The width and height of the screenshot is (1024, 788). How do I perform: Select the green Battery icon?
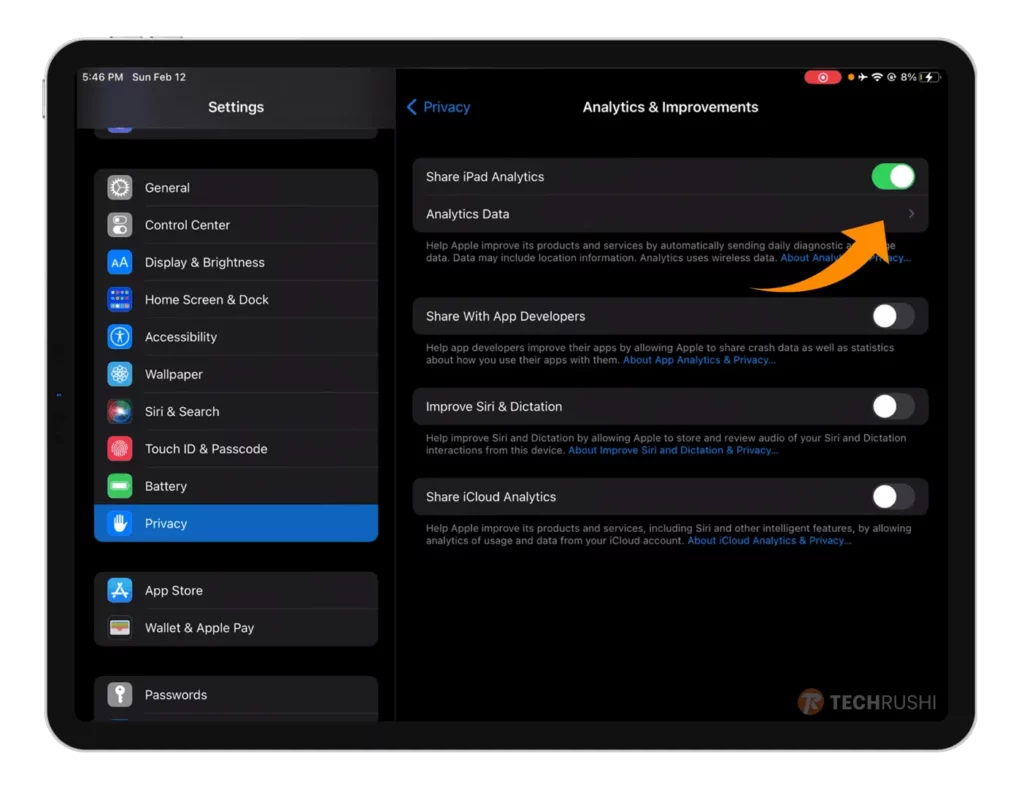(x=120, y=486)
